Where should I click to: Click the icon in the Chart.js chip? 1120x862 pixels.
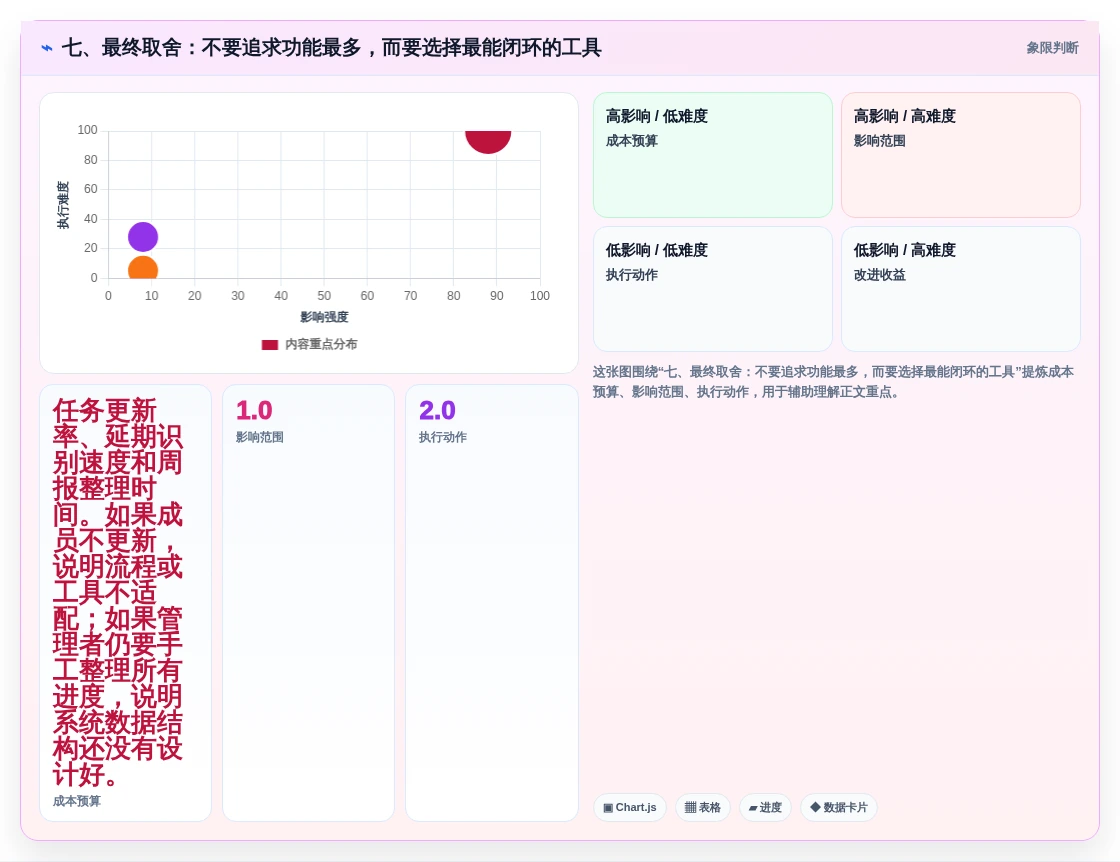click(608, 808)
